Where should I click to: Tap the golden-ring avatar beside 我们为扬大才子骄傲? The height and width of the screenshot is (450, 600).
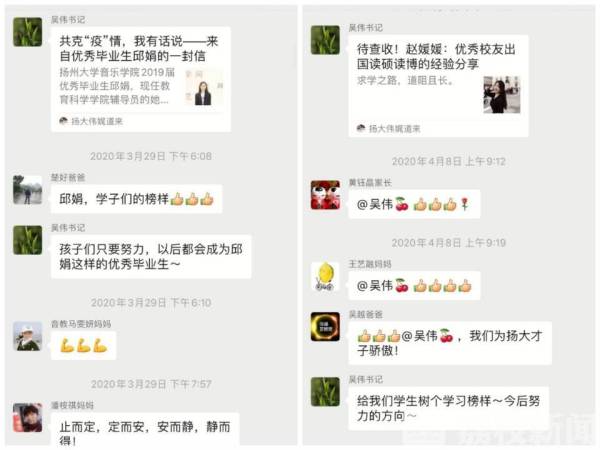[x=325, y=327]
